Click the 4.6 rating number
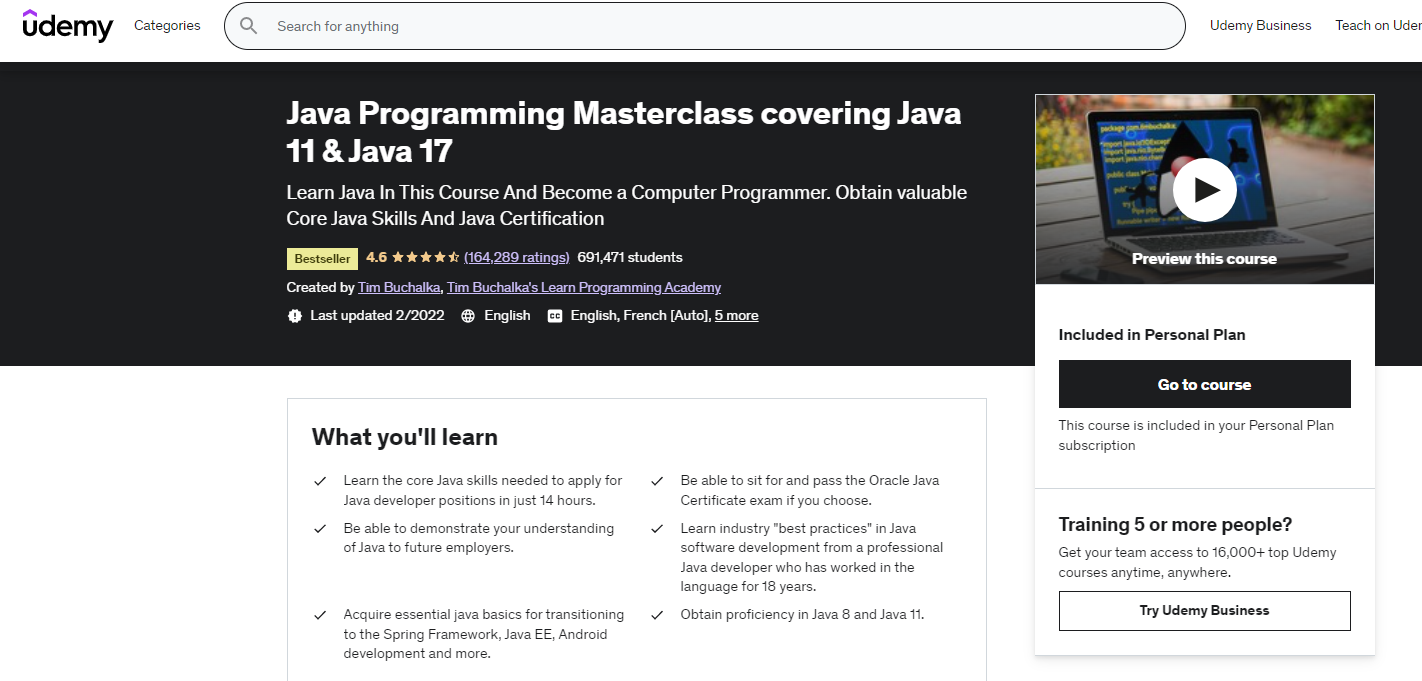Image resolution: width=1422 pixels, height=681 pixels. pos(376,257)
